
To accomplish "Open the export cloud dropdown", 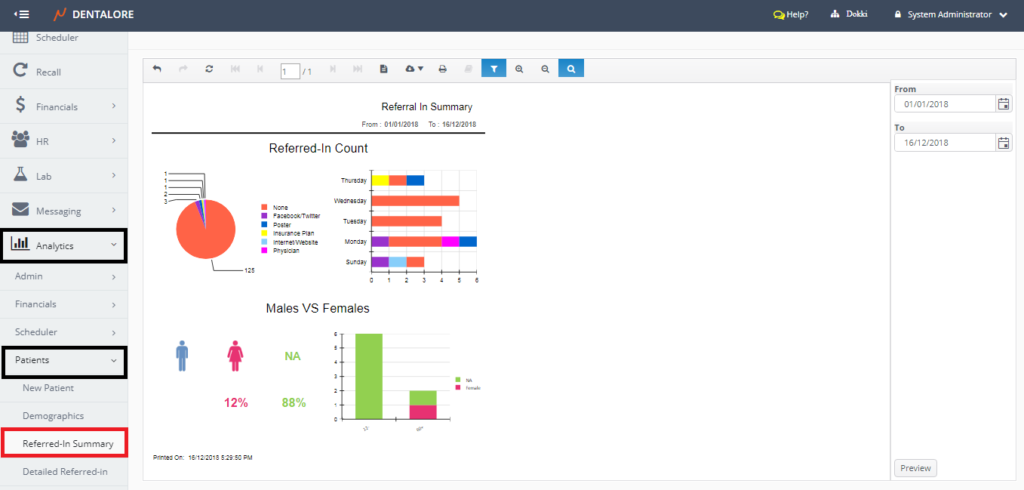I will (x=414, y=69).
